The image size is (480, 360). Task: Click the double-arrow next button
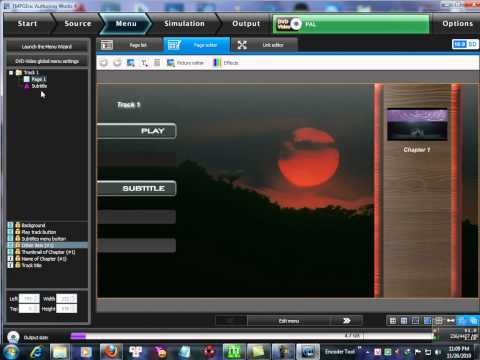[347, 321]
